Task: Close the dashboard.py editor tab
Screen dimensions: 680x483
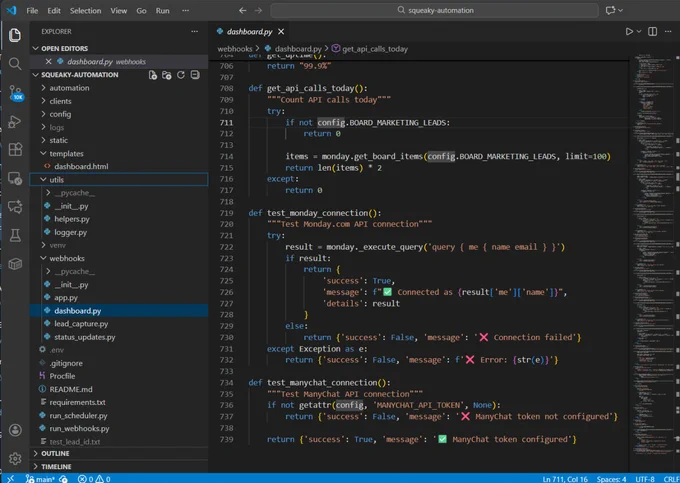Action: click(x=281, y=32)
